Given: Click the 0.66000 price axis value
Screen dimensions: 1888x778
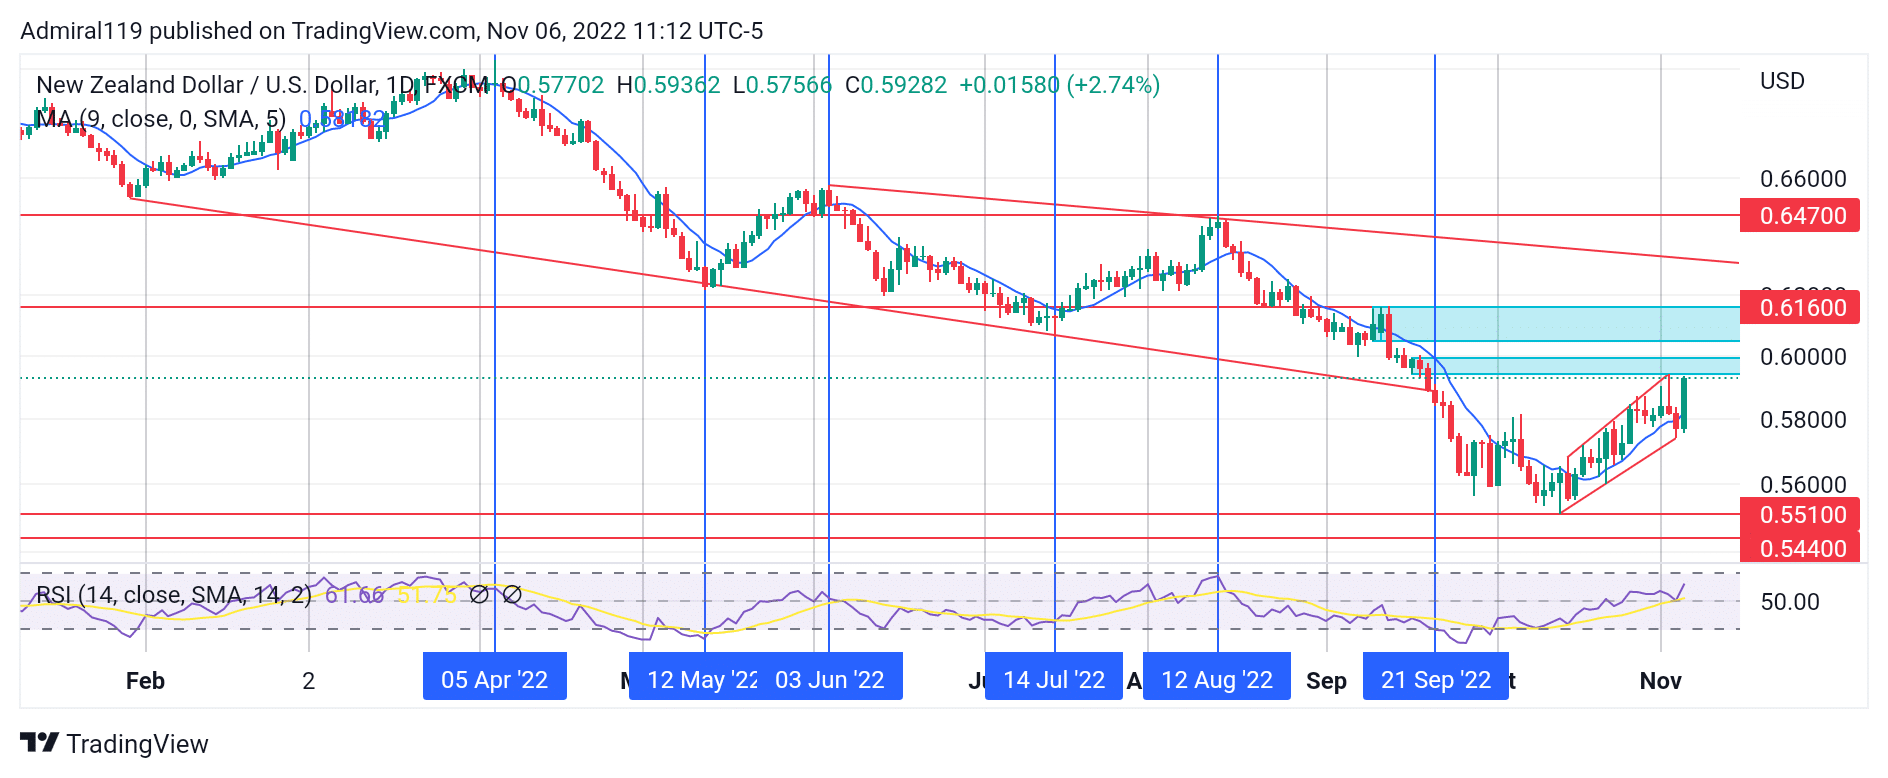Looking at the screenshot, I should click(1803, 179).
